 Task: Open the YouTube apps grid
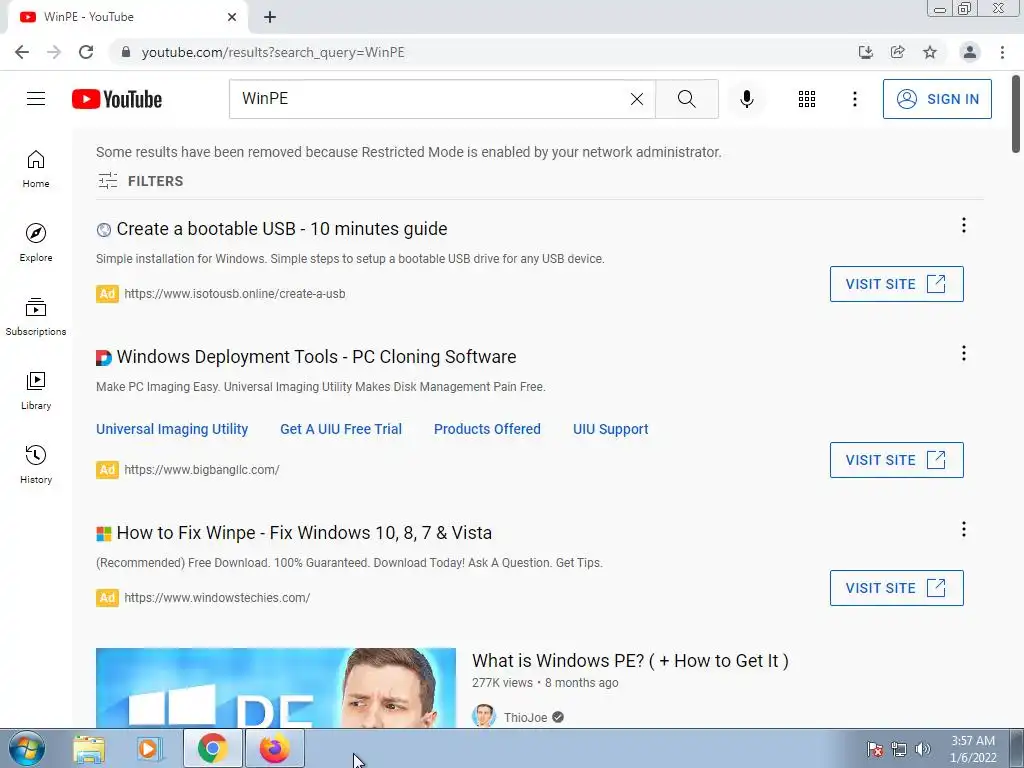click(807, 99)
